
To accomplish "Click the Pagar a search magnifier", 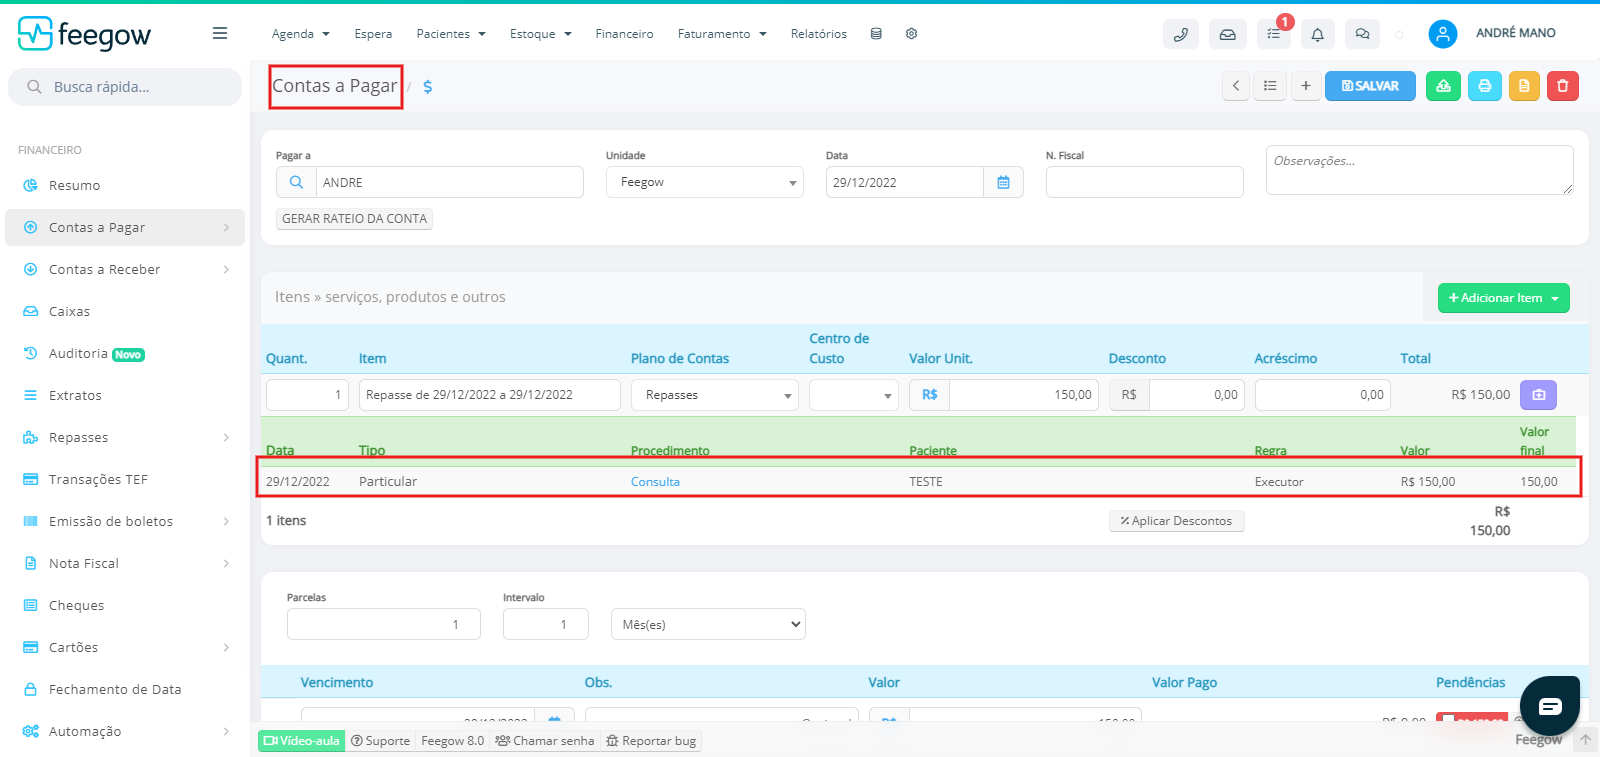I will point(296,182).
